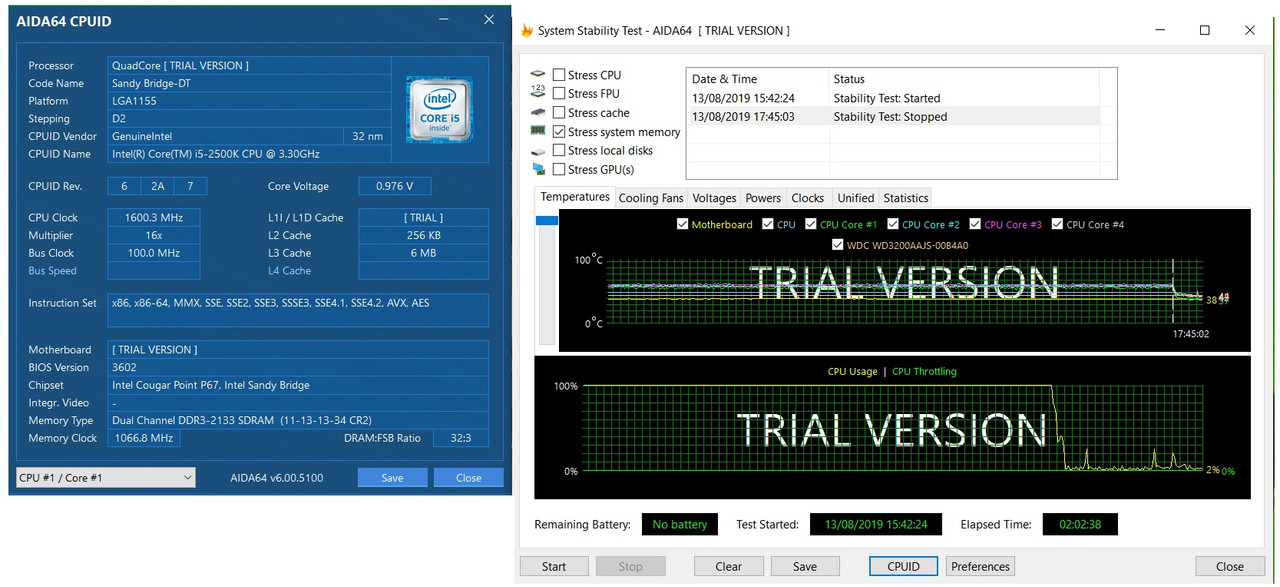1280x587 pixels.
Task: Open the CPU #1 / Core #1 dropdown
Action: [x=105, y=477]
